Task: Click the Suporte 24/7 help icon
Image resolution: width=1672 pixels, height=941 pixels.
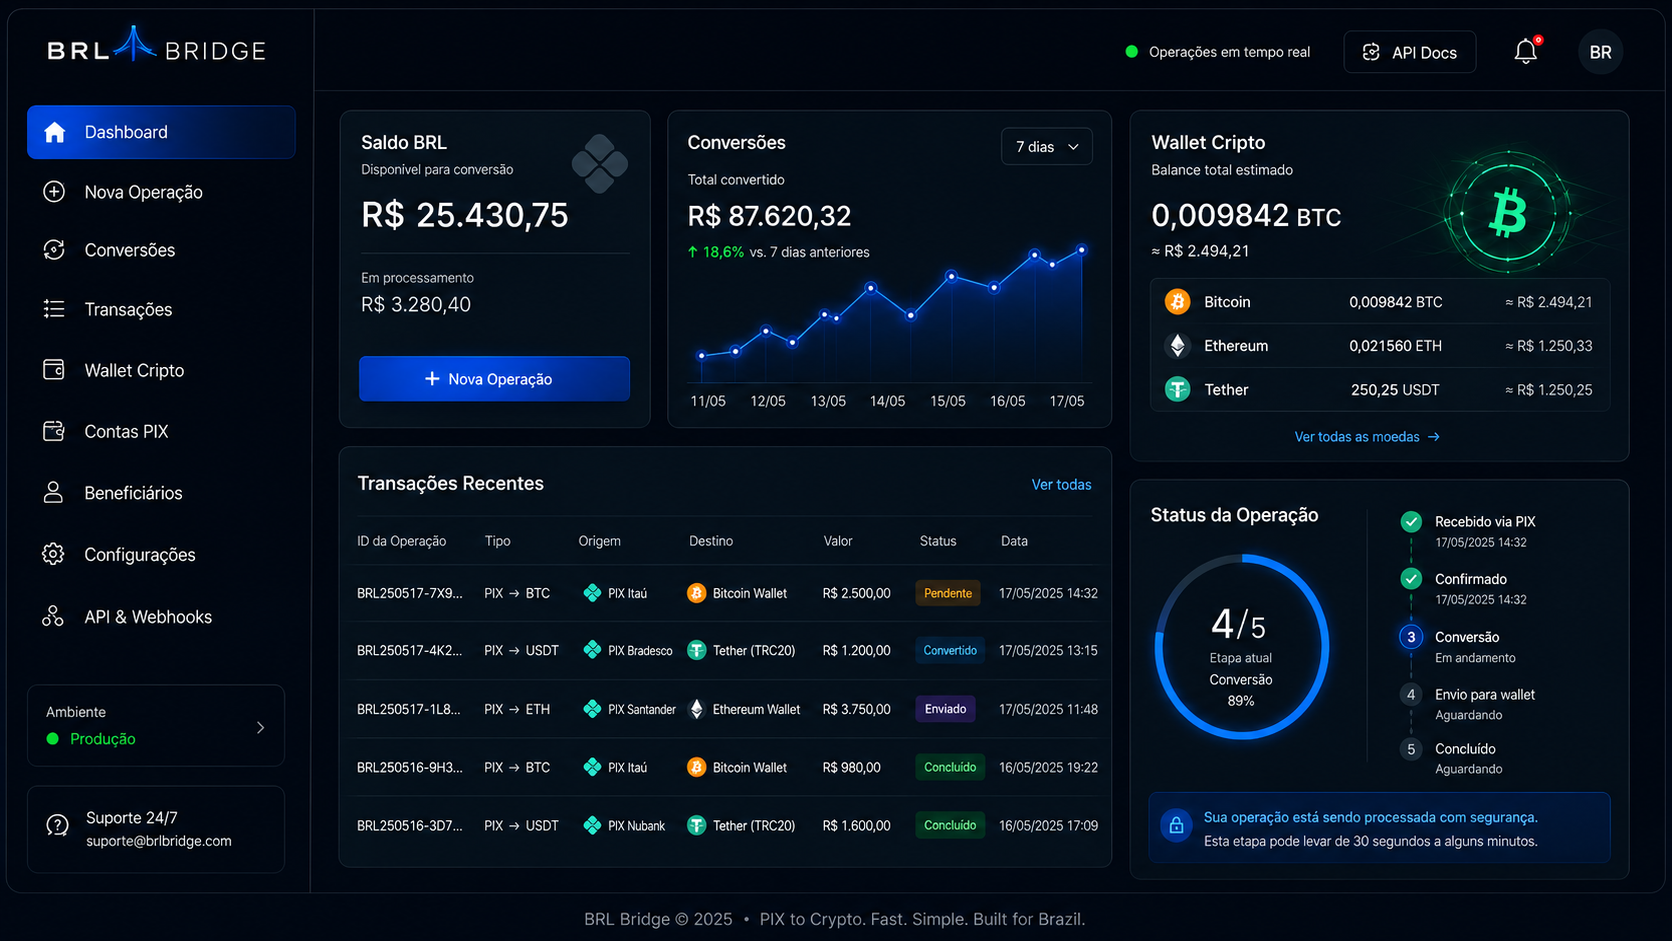Action: click(x=58, y=826)
